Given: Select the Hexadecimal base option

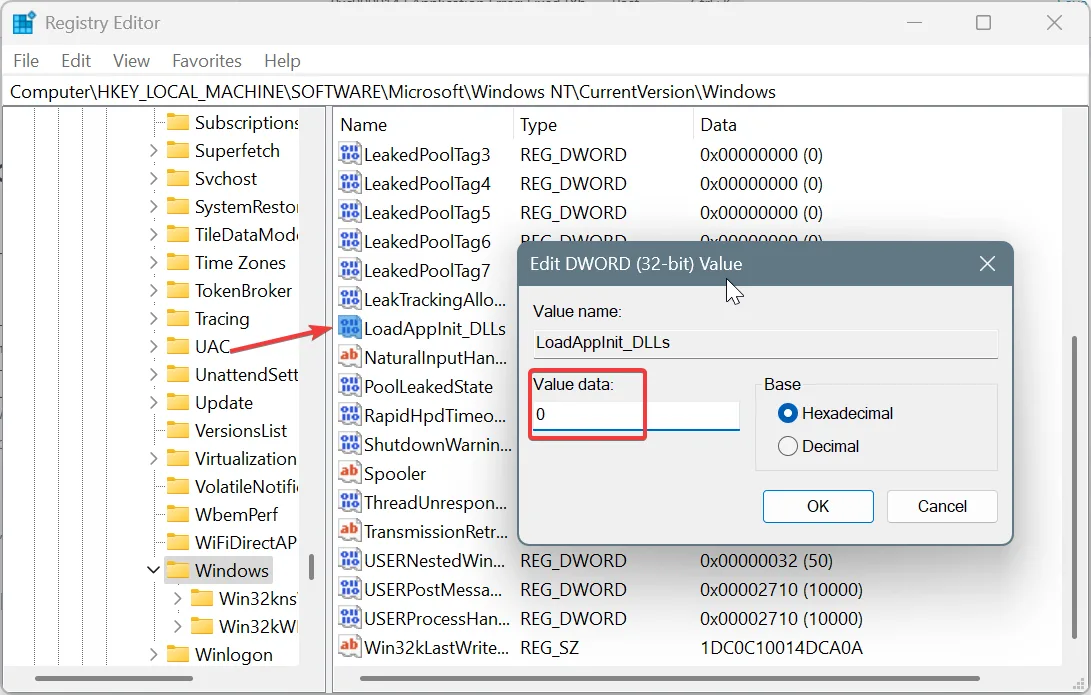Looking at the screenshot, I should (789, 412).
